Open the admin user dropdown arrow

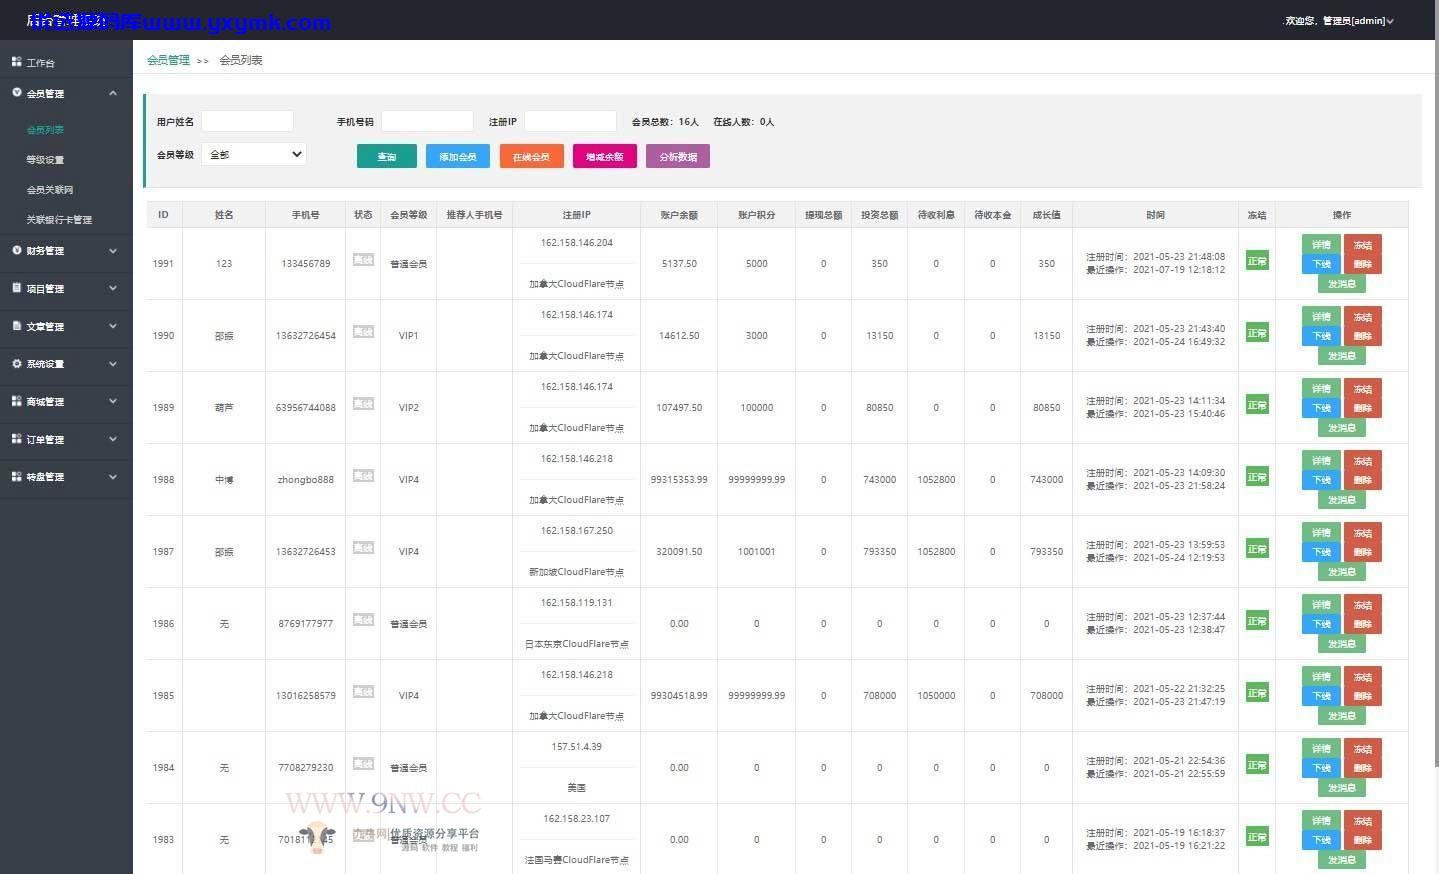(1390, 21)
